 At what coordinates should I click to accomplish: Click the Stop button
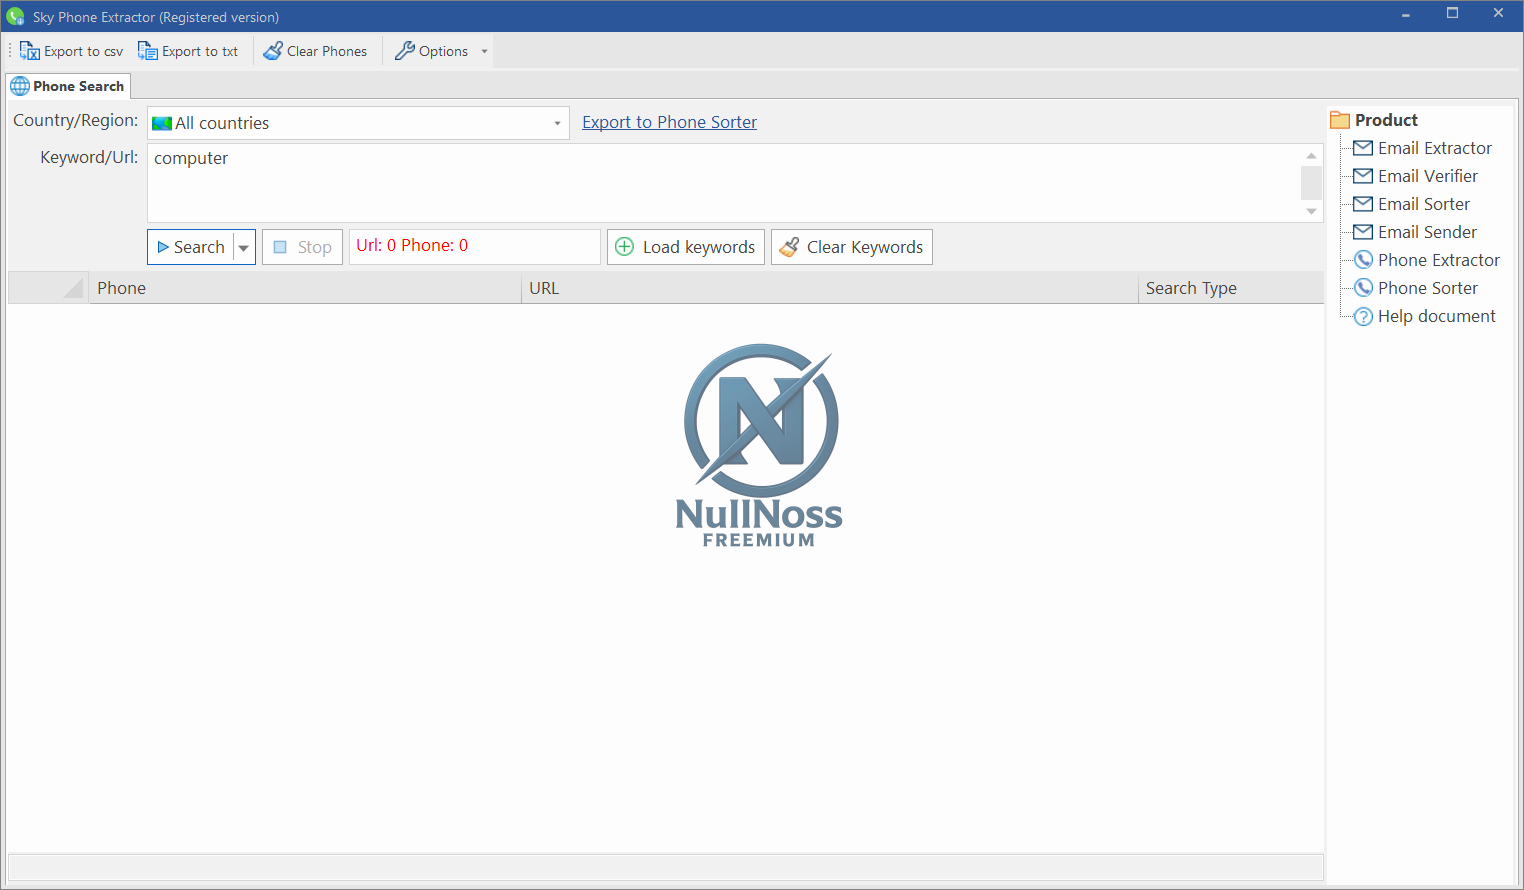302,247
